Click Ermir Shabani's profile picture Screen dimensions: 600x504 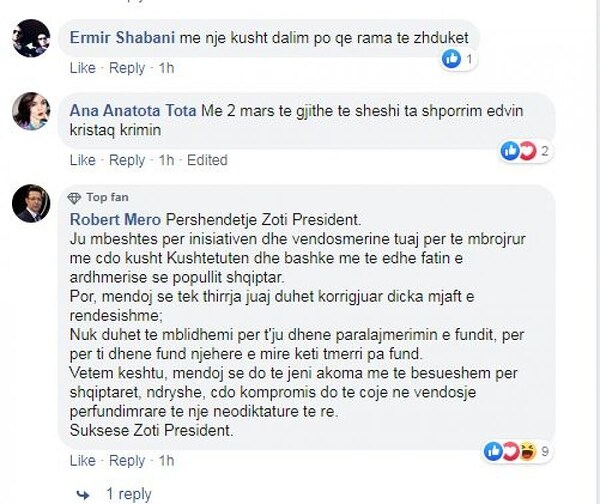(30, 39)
